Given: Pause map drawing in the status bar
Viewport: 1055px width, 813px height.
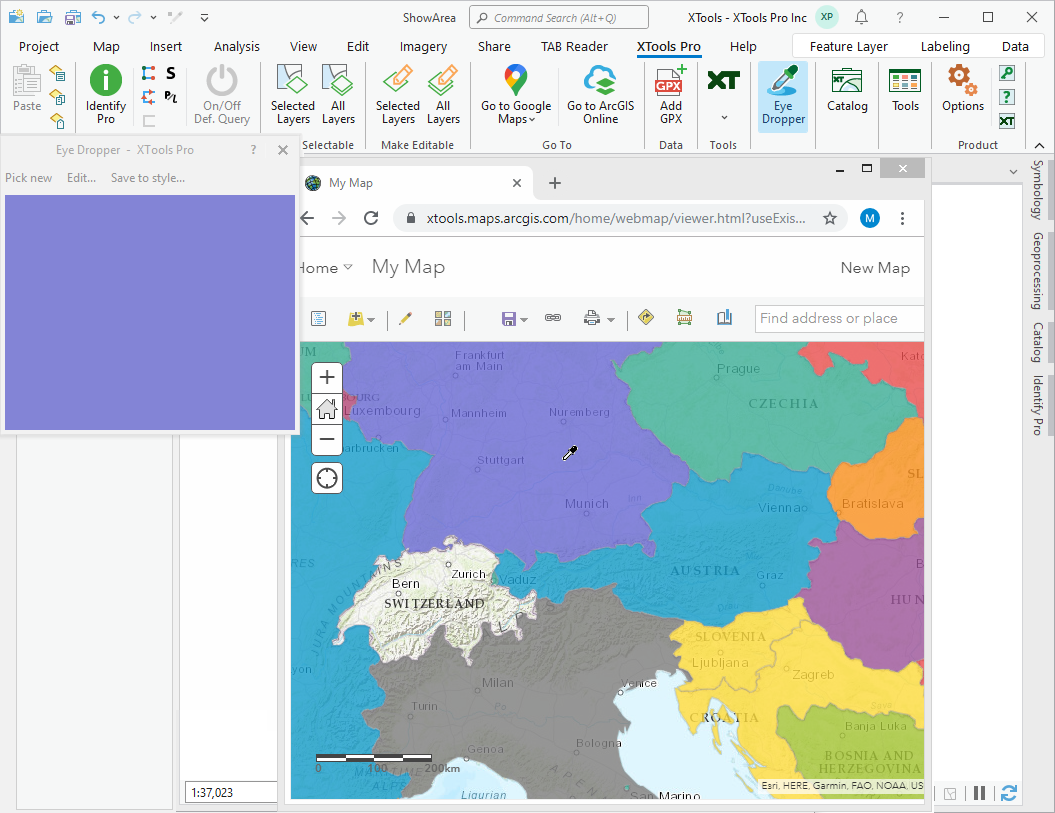Looking at the screenshot, I should point(980,793).
